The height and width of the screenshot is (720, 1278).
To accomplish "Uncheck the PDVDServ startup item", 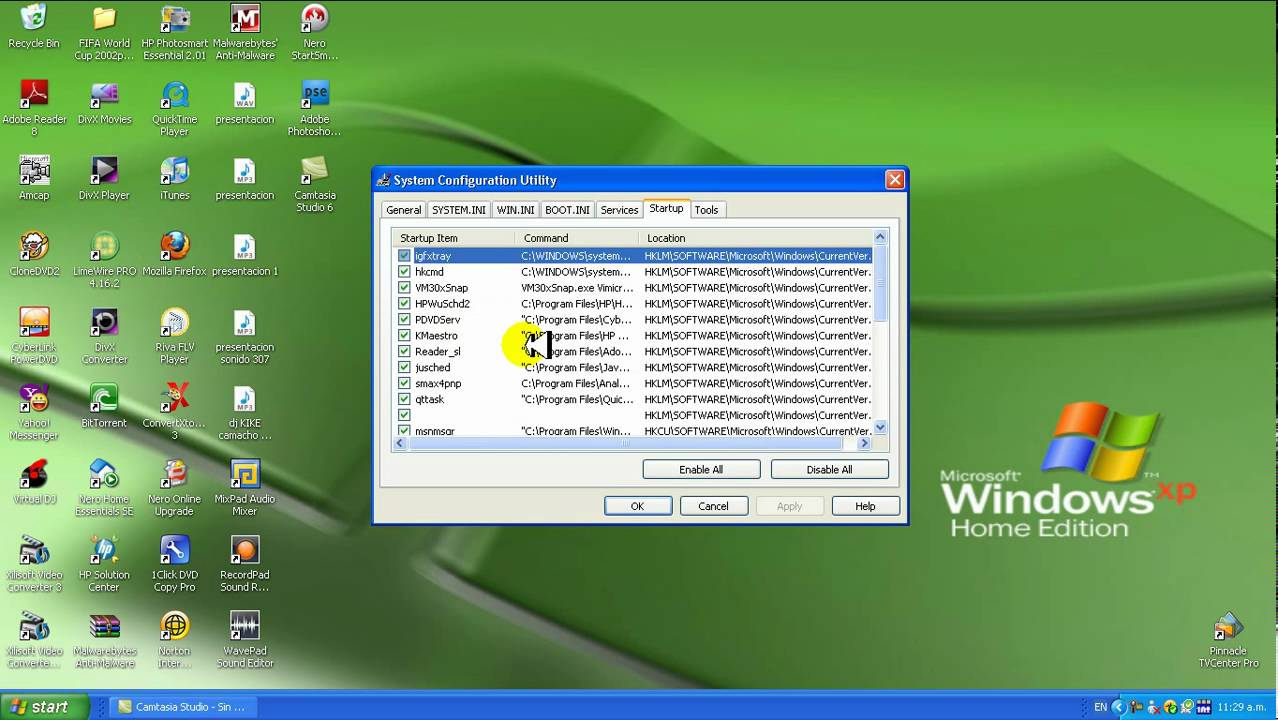I will (x=404, y=320).
